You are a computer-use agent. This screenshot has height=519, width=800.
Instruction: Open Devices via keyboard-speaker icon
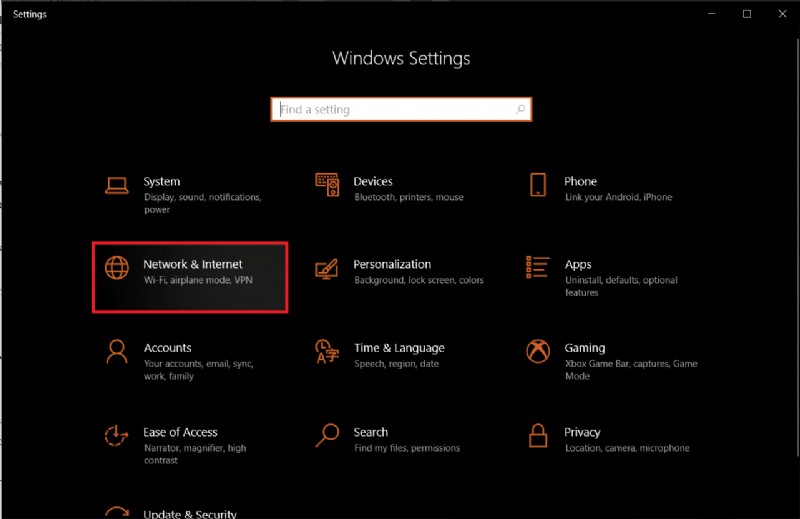tap(327, 185)
